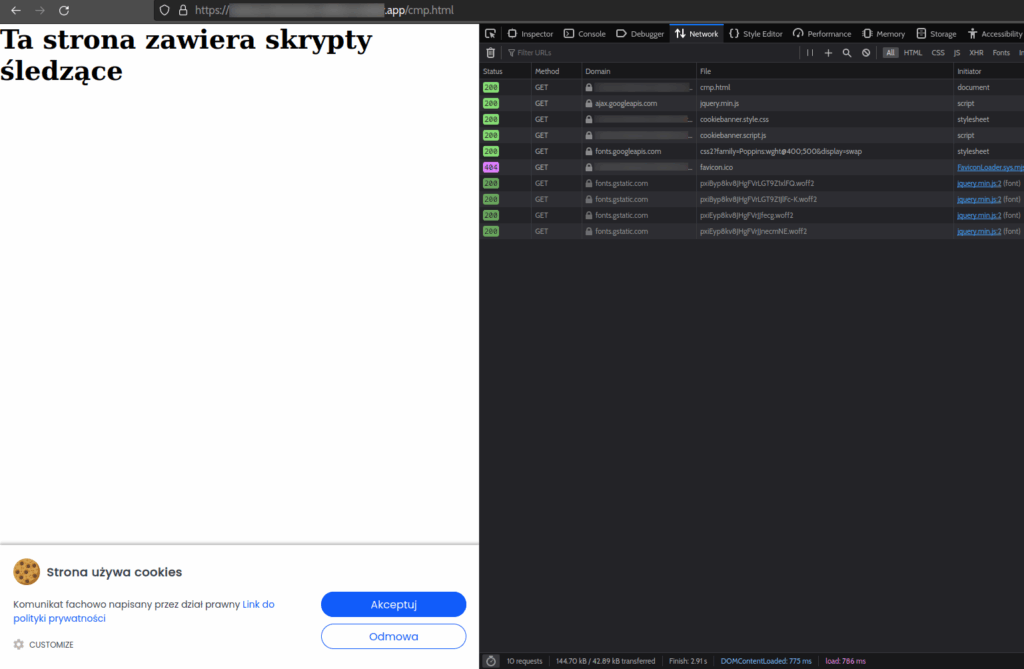Viewport: 1024px width, 669px height.
Task: Sort by the Domain column header
Action: (638, 71)
